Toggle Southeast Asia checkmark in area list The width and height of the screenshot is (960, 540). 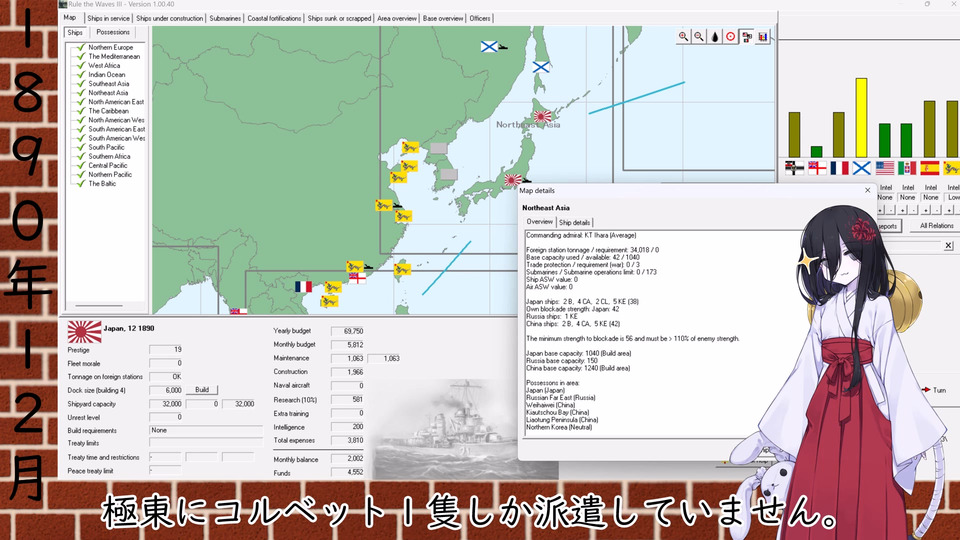[x=81, y=83]
